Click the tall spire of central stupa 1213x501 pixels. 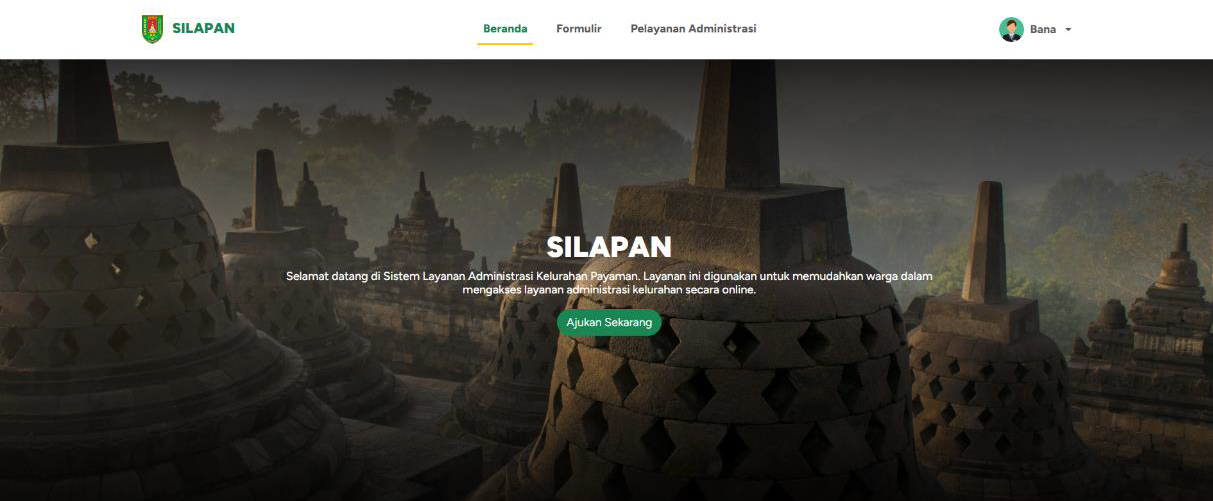[736, 120]
